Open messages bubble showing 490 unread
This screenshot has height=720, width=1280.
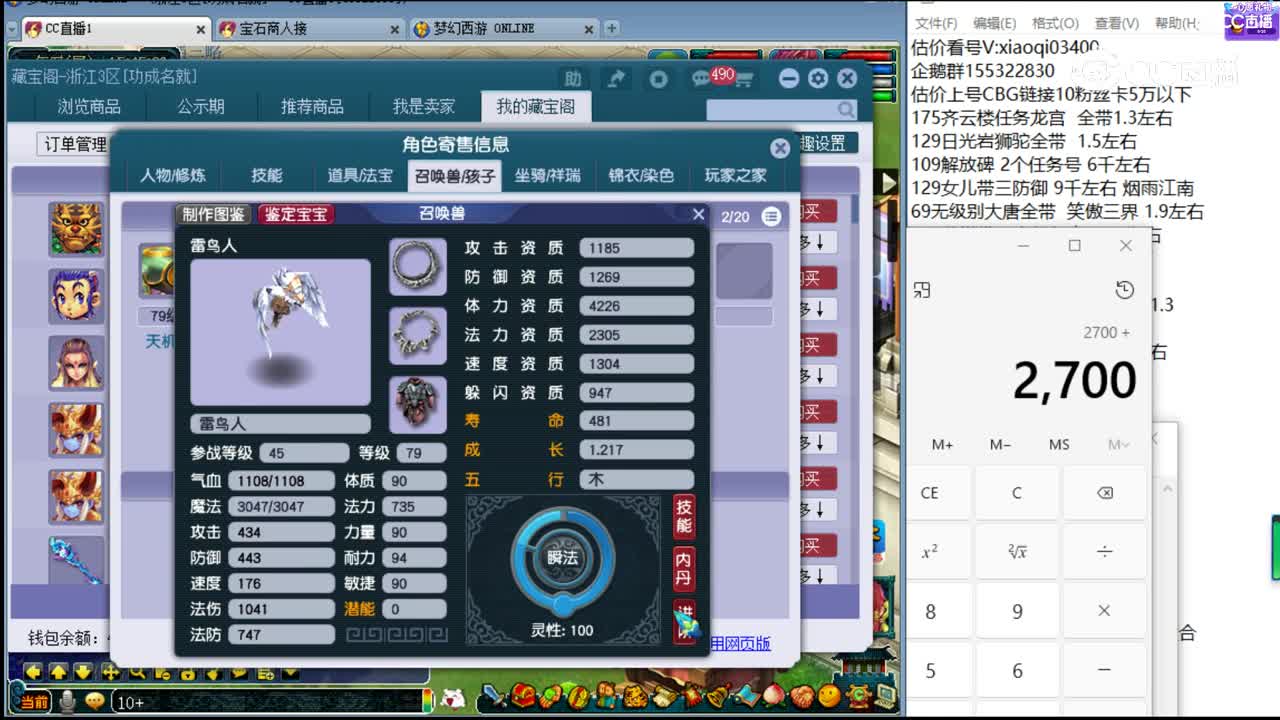click(702, 78)
